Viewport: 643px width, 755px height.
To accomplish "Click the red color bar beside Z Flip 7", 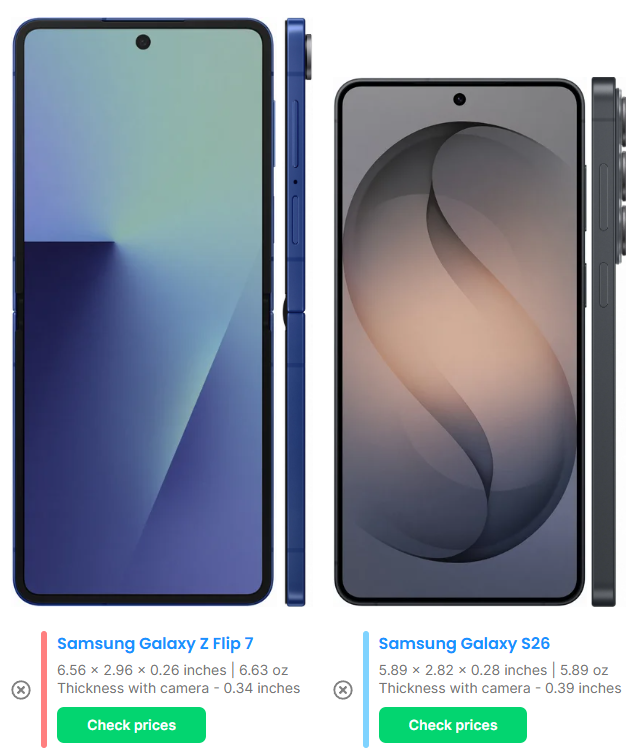I will click(44, 689).
